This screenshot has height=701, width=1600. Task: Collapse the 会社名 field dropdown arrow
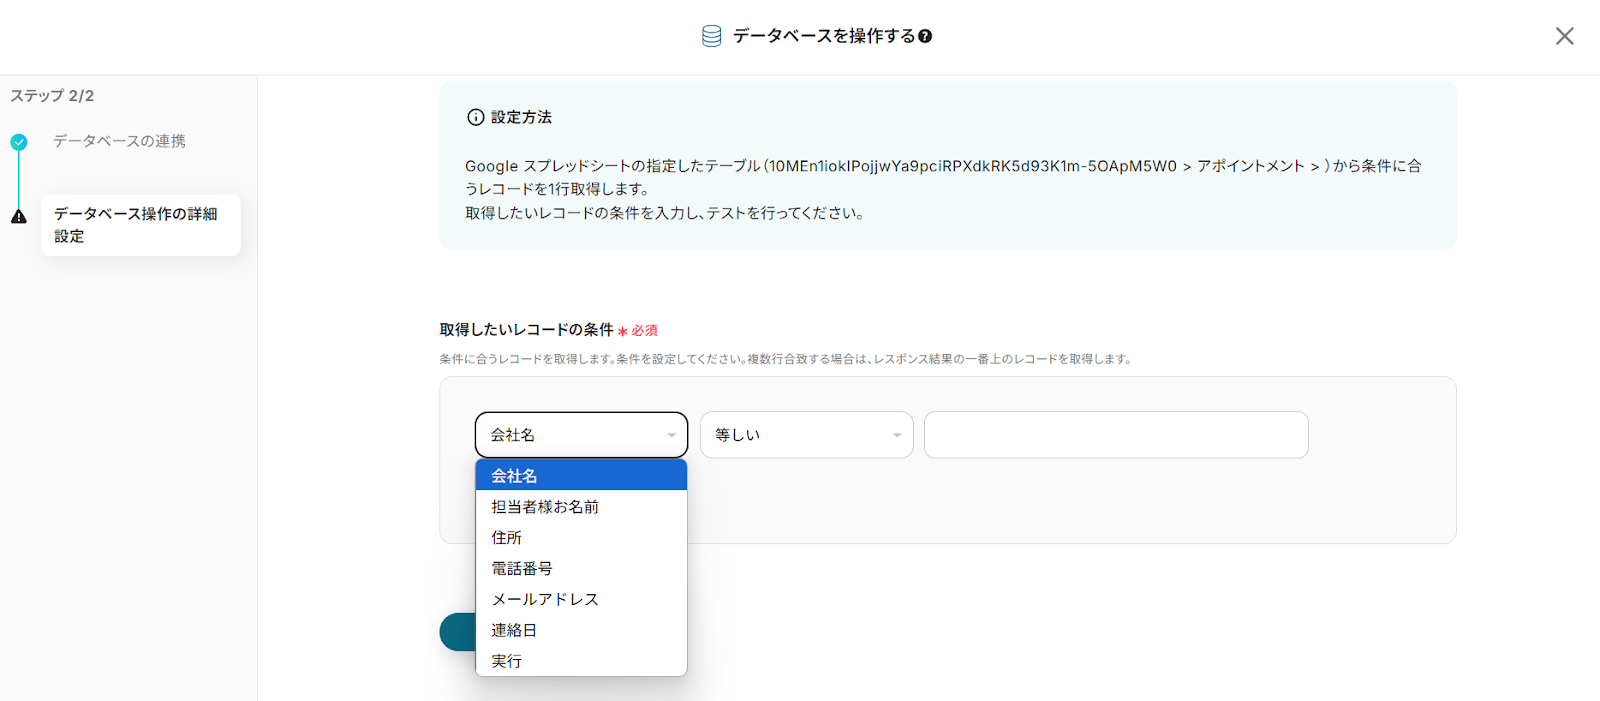coord(671,435)
